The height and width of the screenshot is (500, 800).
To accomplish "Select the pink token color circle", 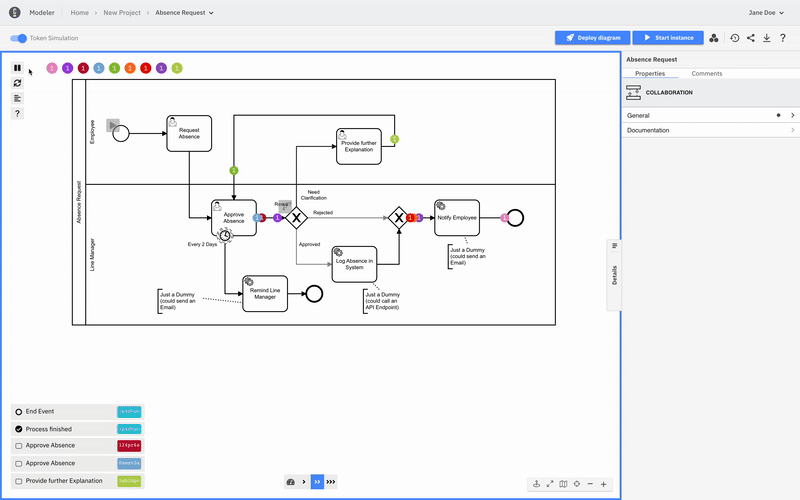I will (x=52, y=68).
